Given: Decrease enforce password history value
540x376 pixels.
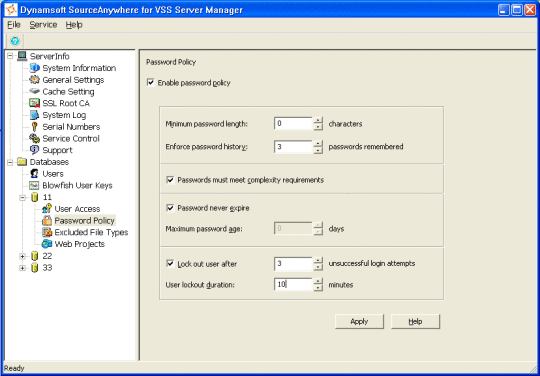Looking at the screenshot, I should point(318,150).
